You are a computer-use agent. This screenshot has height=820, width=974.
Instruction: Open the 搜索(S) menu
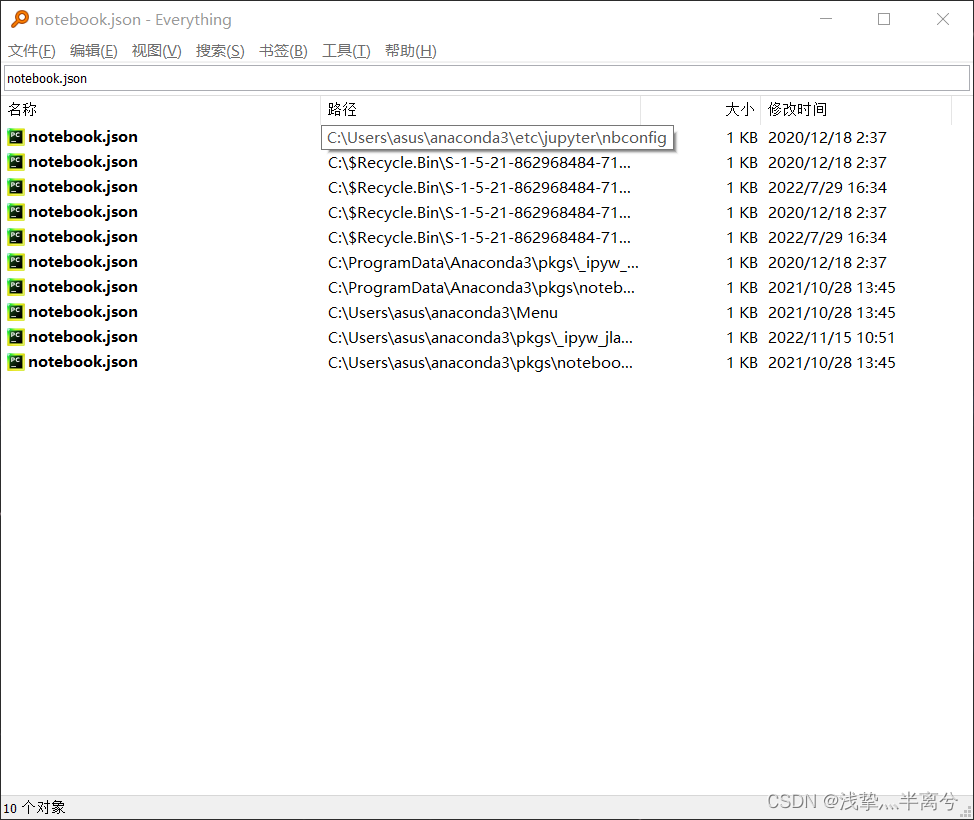pos(220,51)
